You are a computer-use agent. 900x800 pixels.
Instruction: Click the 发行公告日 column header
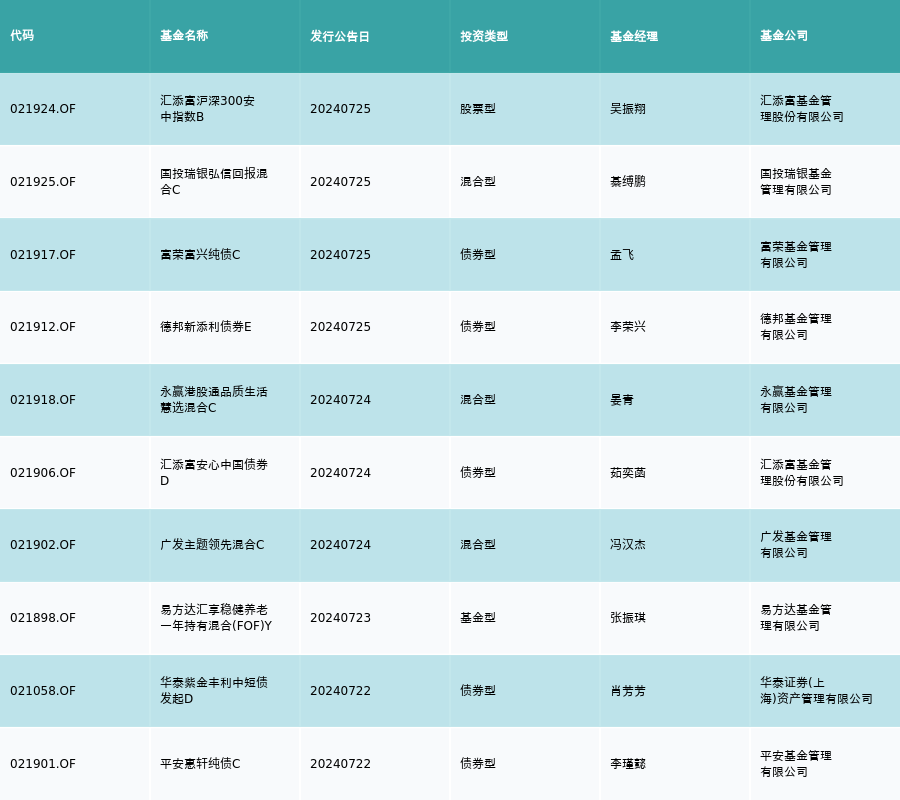coord(340,36)
